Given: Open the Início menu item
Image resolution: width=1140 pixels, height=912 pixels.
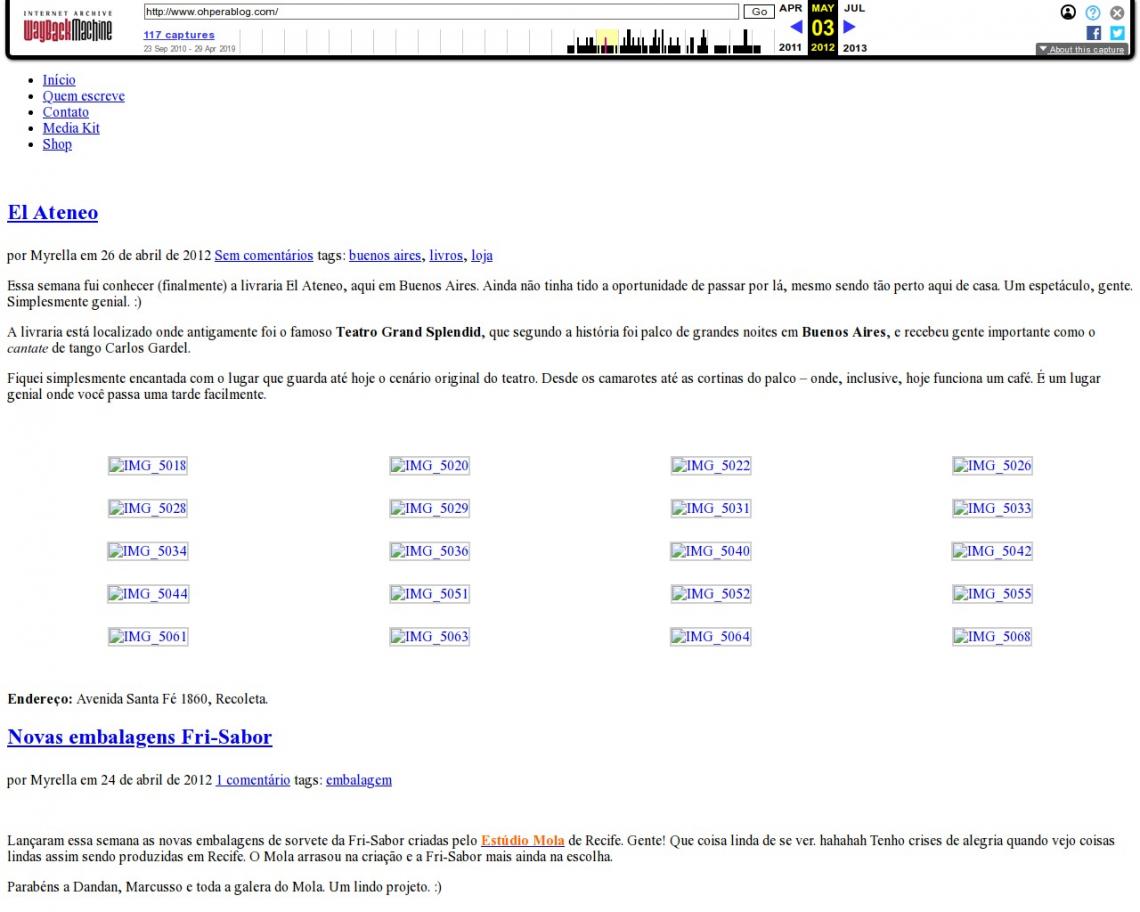Looking at the screenshot, I should 59,80.
